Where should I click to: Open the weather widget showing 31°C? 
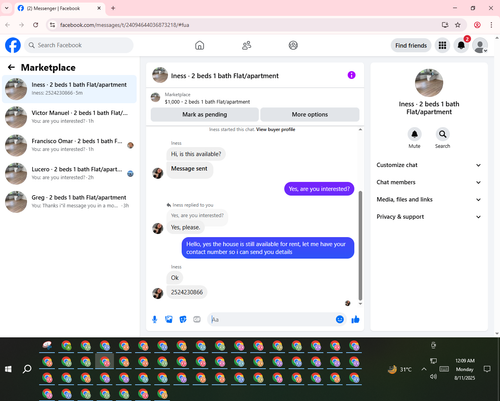[x=400, y=369]
